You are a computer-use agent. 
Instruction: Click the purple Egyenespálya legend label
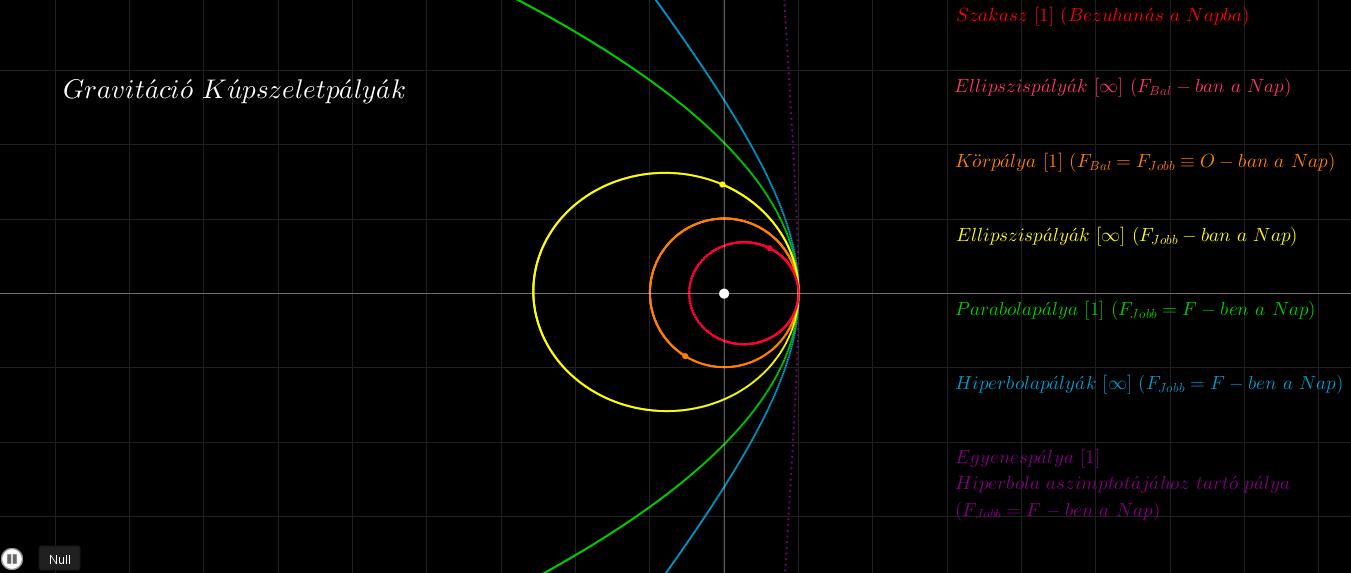coord(1027,458)
